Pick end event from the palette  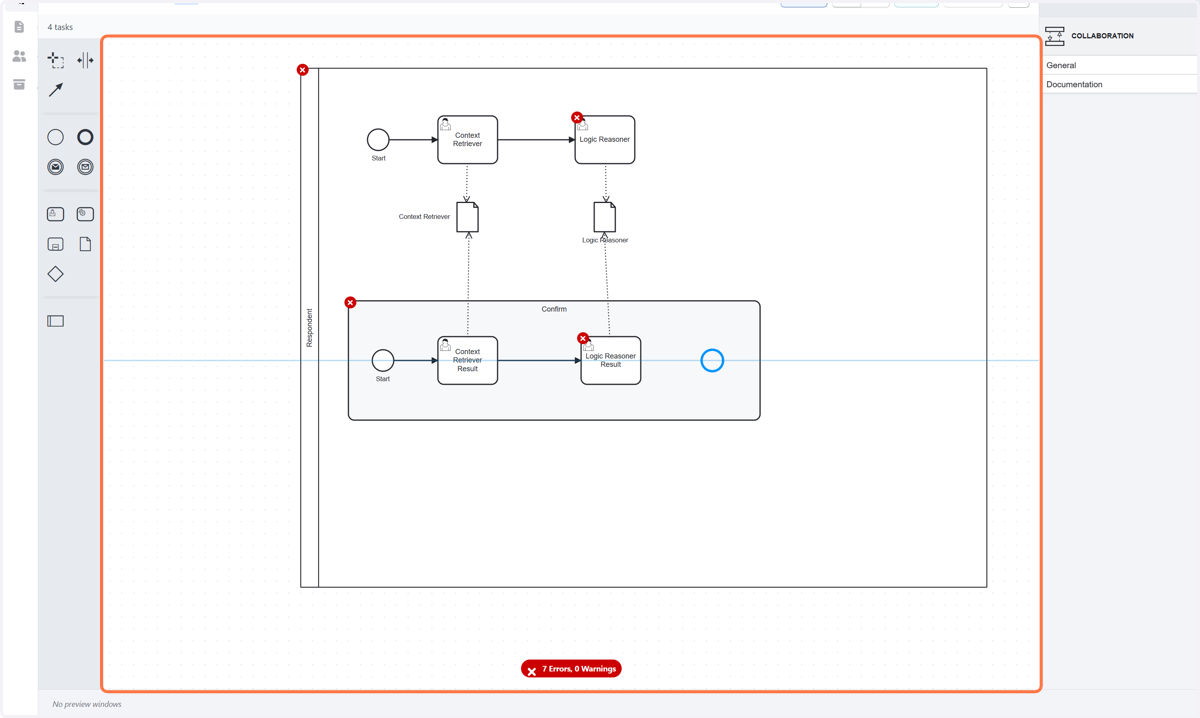(x=85, y=137)
